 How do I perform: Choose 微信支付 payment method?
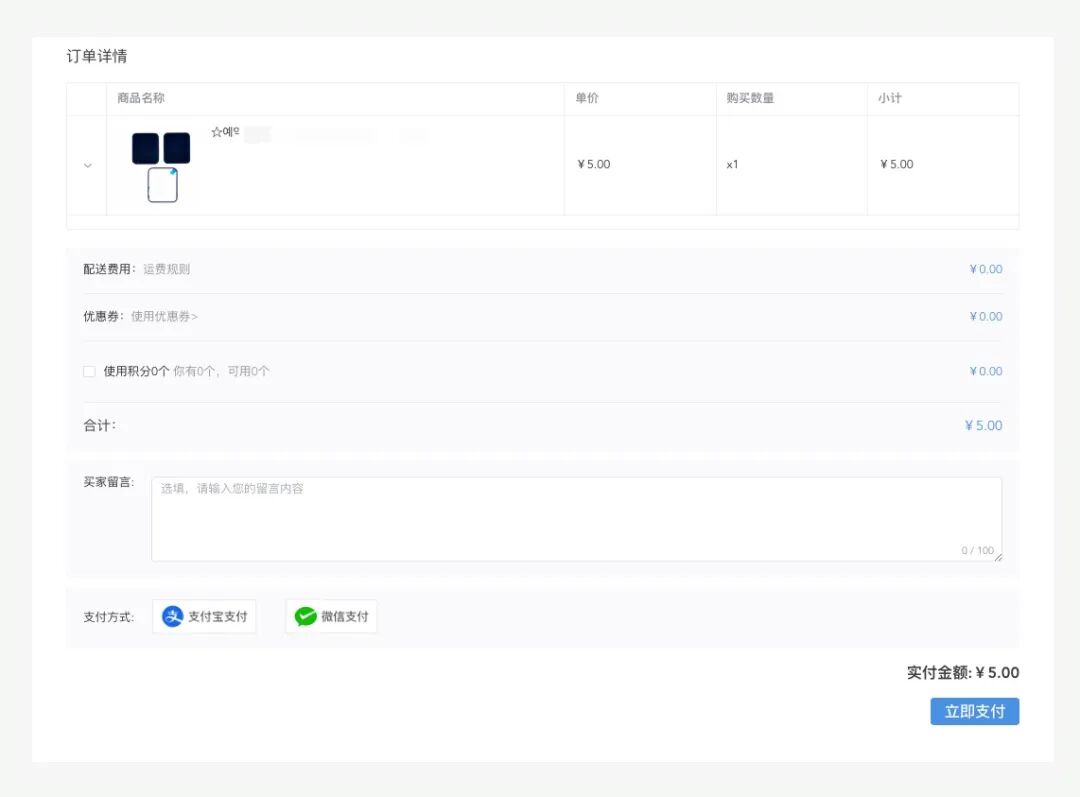pyautogui.click(x=331, y=616)
